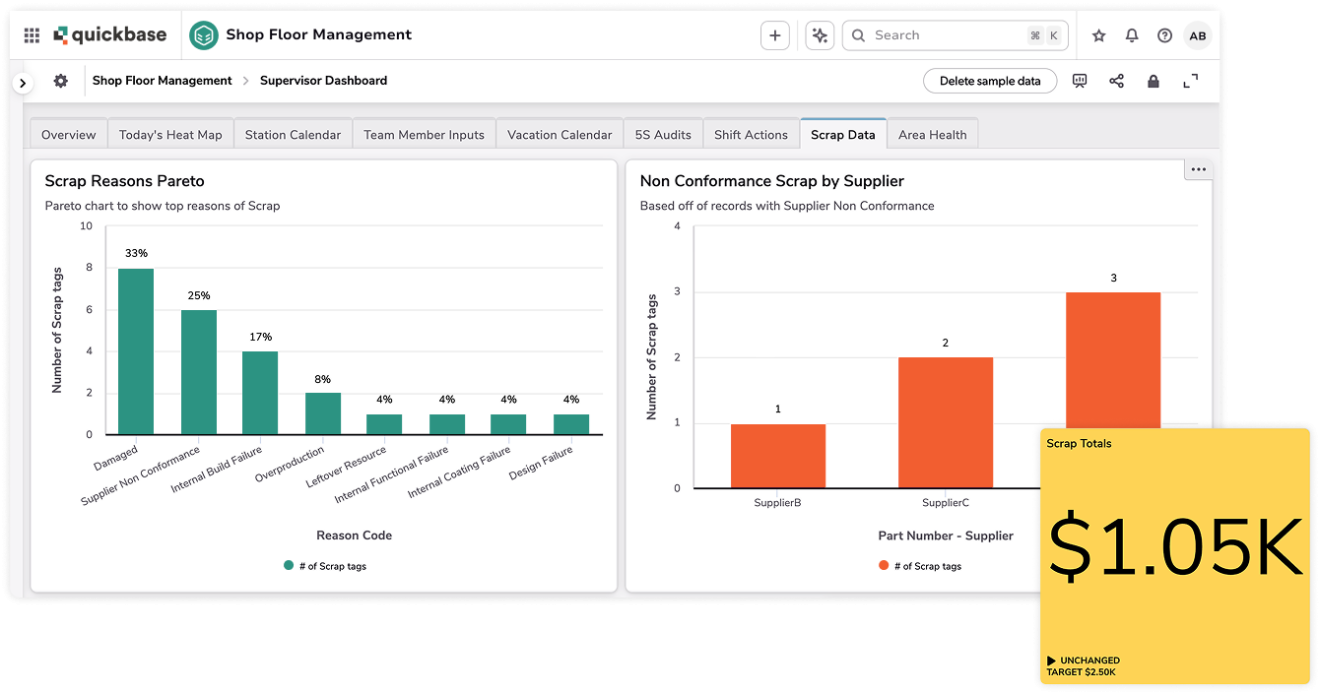This screenshot has height=694, width=1320.
Task: Favorite the dashboard with the star icon
Action: (1098, 34)
